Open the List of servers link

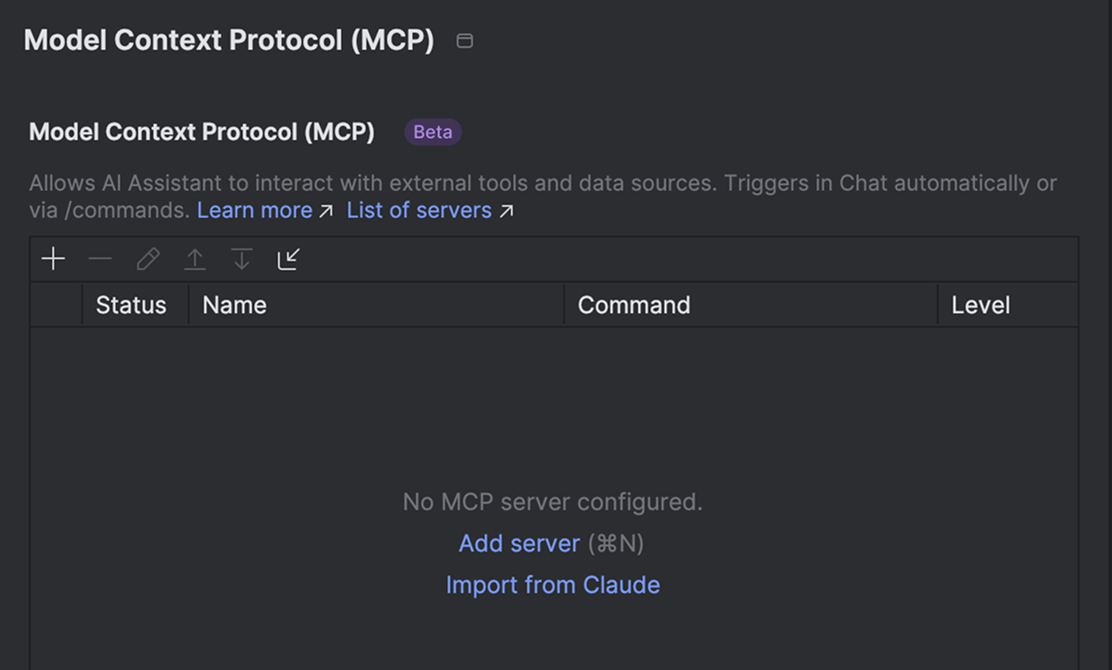[x=419, y=211]
